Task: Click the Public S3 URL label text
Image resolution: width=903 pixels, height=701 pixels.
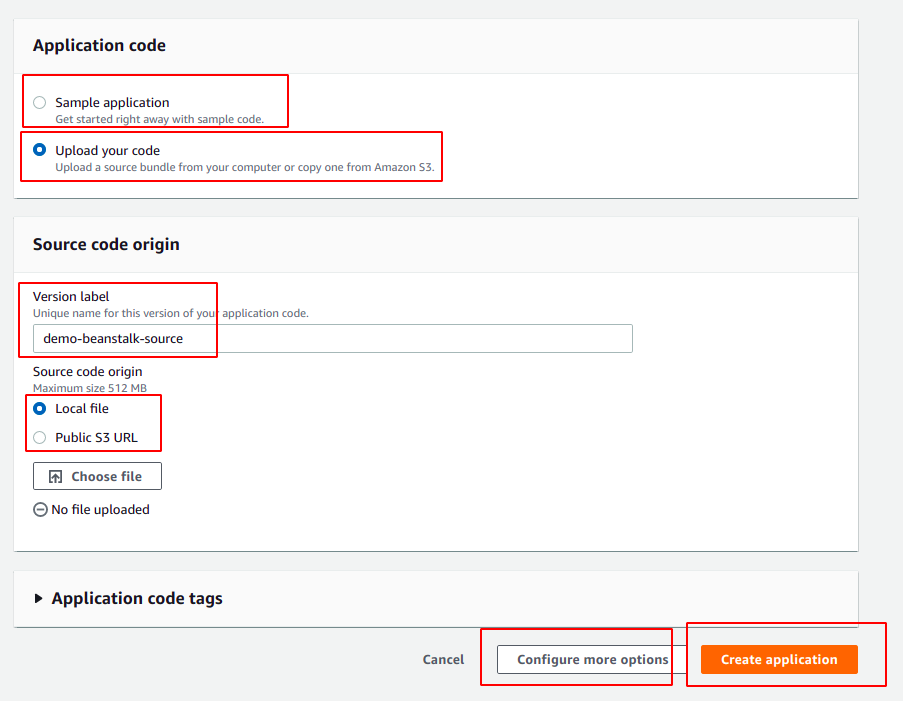Action: [x=96, y=438]
